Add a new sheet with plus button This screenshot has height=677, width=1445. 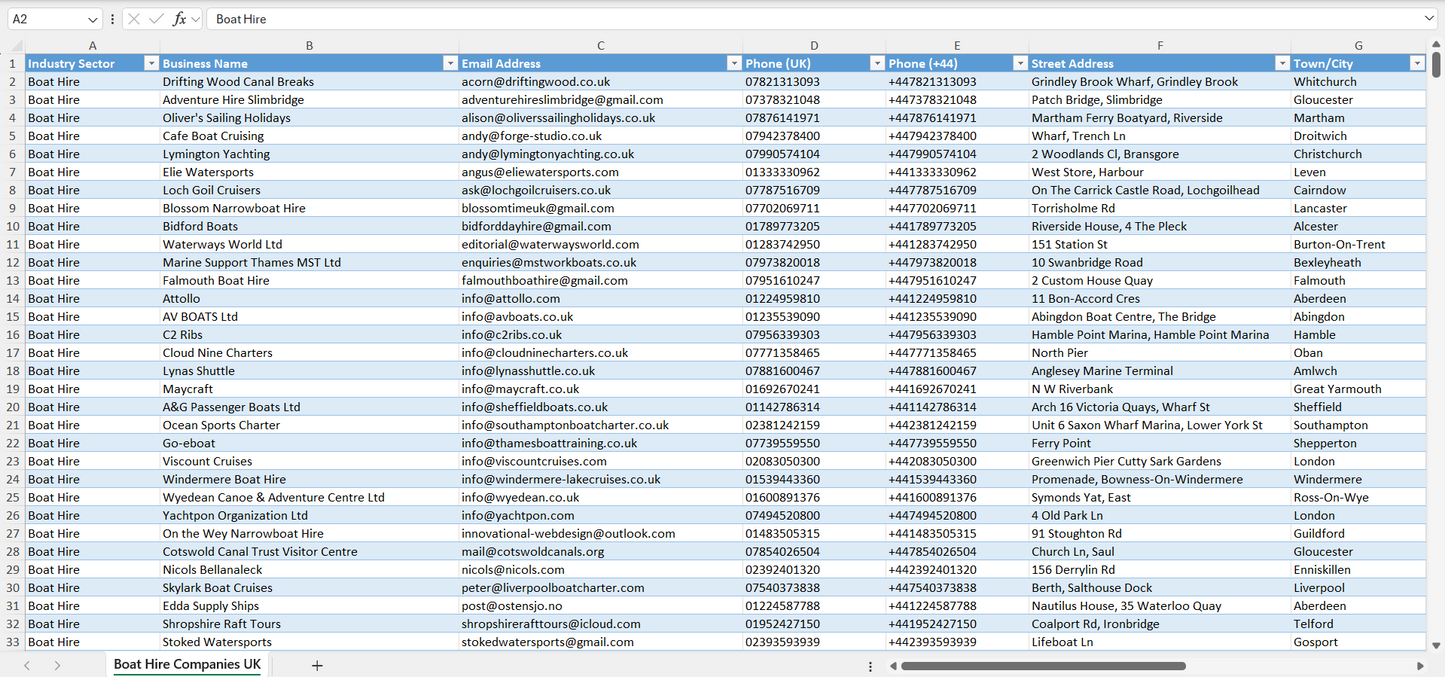coord(317,665)
